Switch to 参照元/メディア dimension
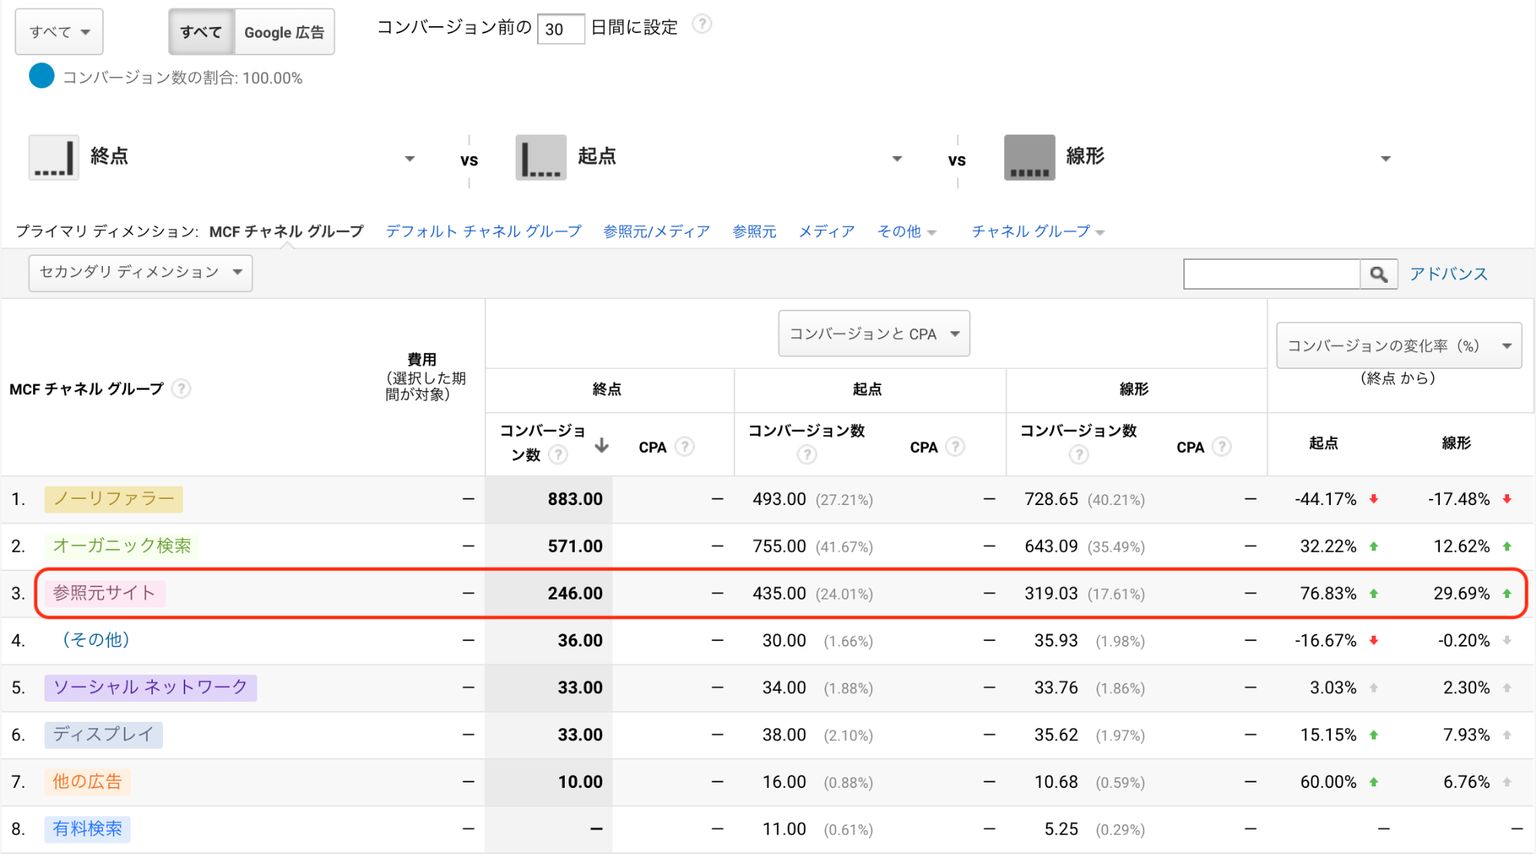 tap(656, 232)
